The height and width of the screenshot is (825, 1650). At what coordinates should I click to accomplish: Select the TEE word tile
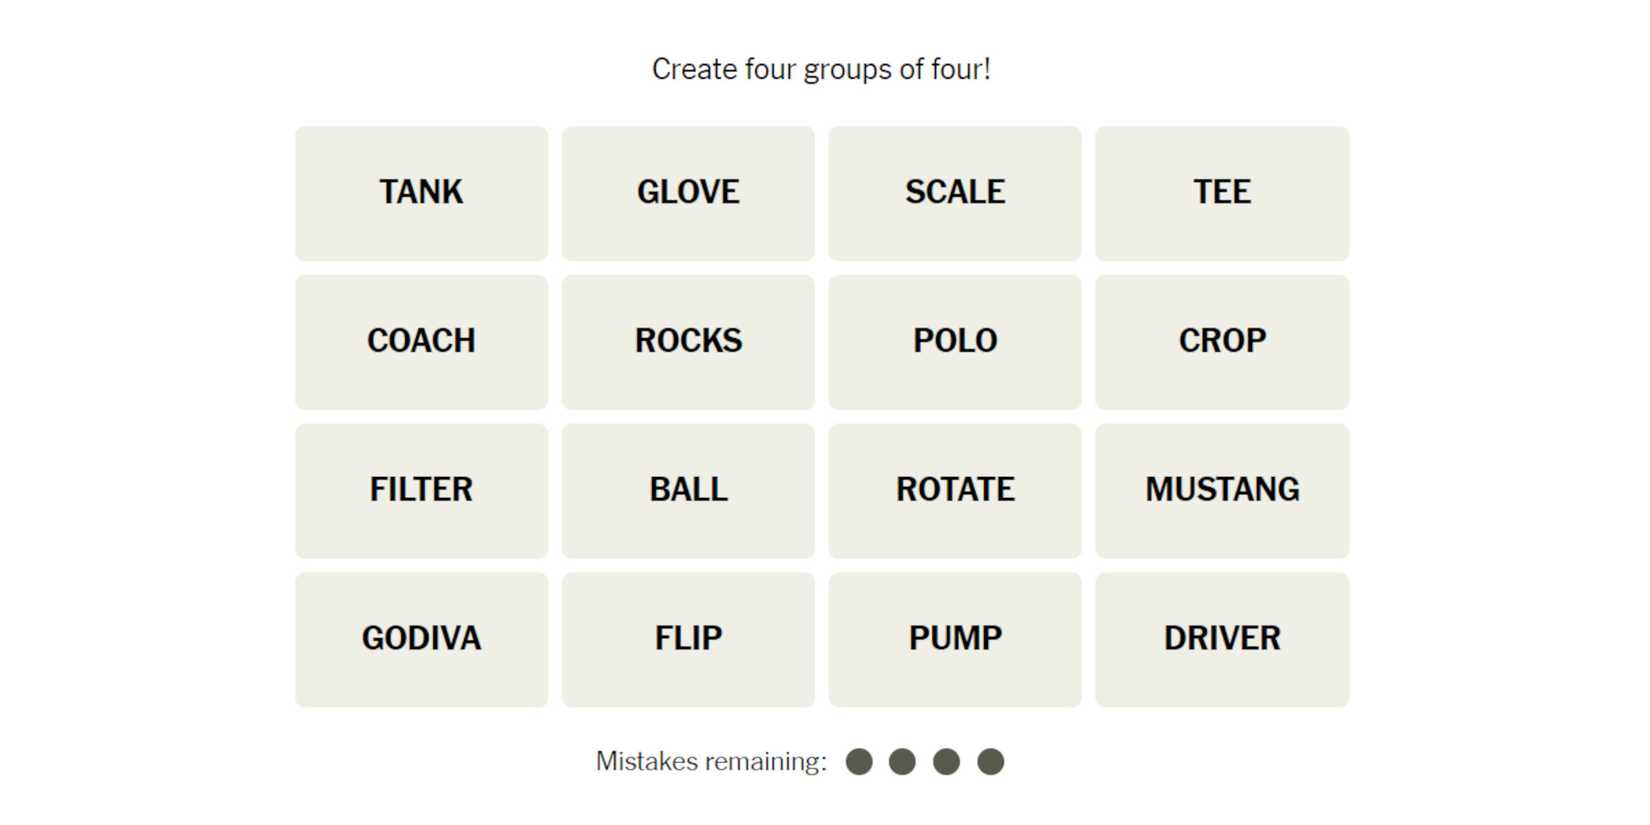click(1222, 193)
